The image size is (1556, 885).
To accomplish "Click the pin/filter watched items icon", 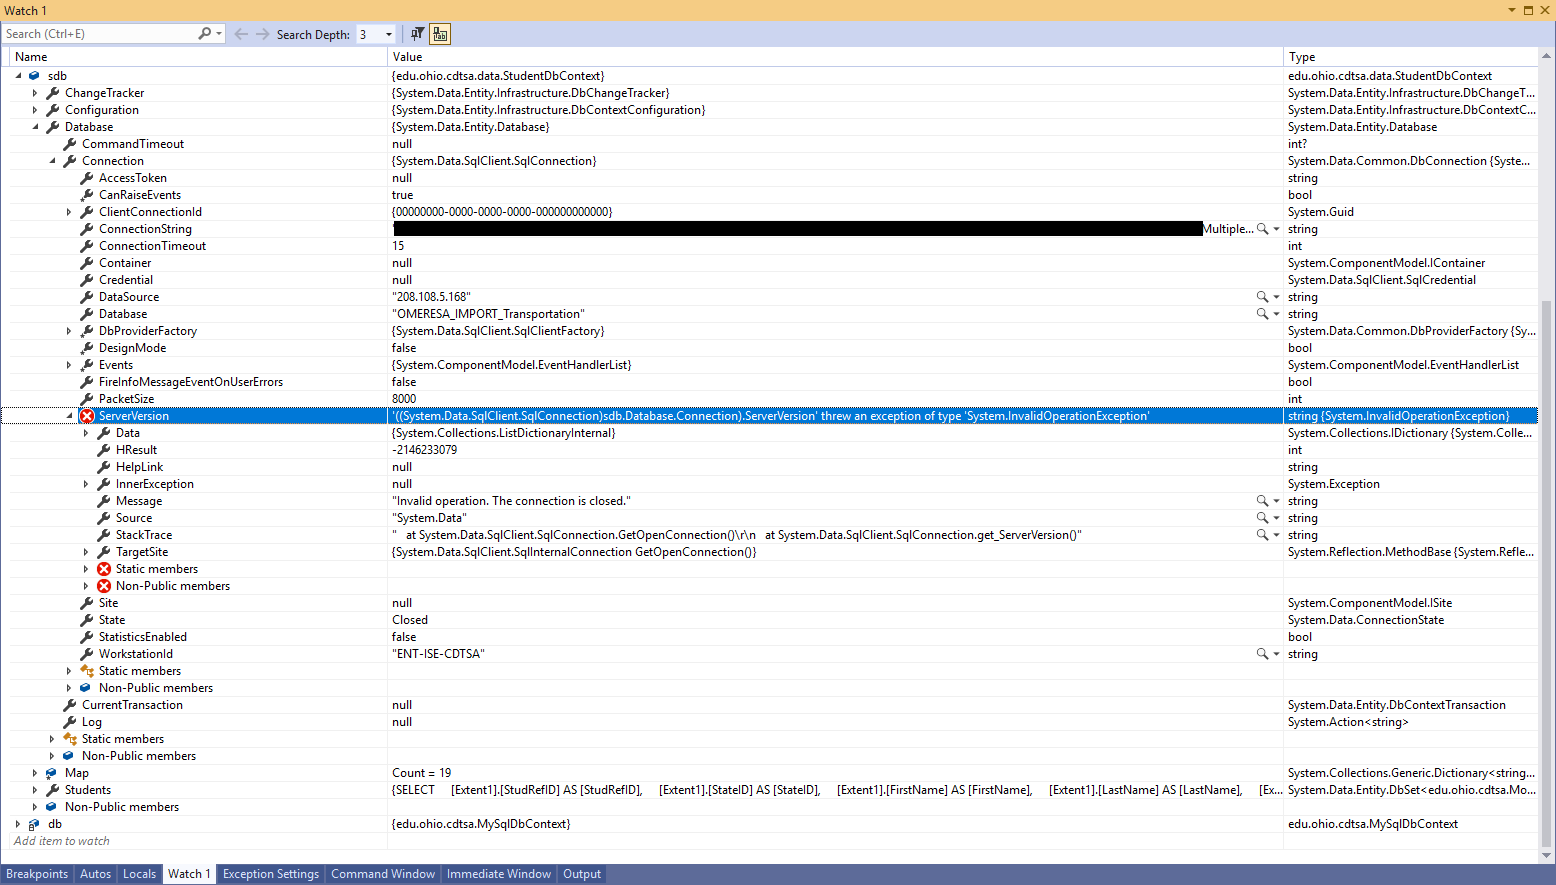I will click(x=417, y=34).
